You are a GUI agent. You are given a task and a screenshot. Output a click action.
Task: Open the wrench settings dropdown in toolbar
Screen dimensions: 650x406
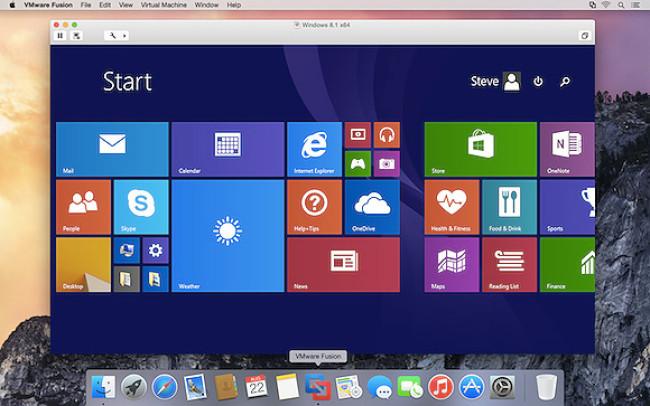[x=115, y=35]
